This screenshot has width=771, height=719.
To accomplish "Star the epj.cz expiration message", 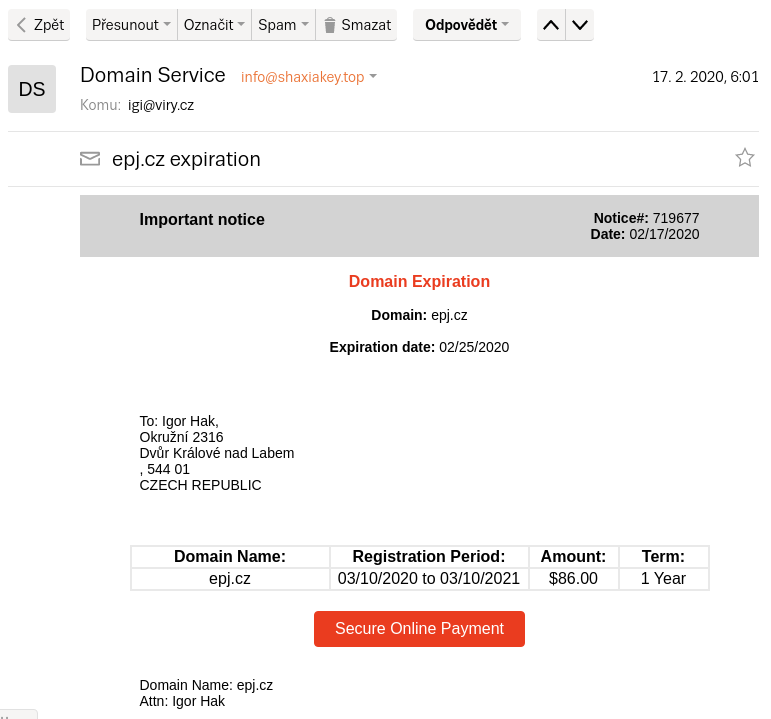I will pos(744,158).
